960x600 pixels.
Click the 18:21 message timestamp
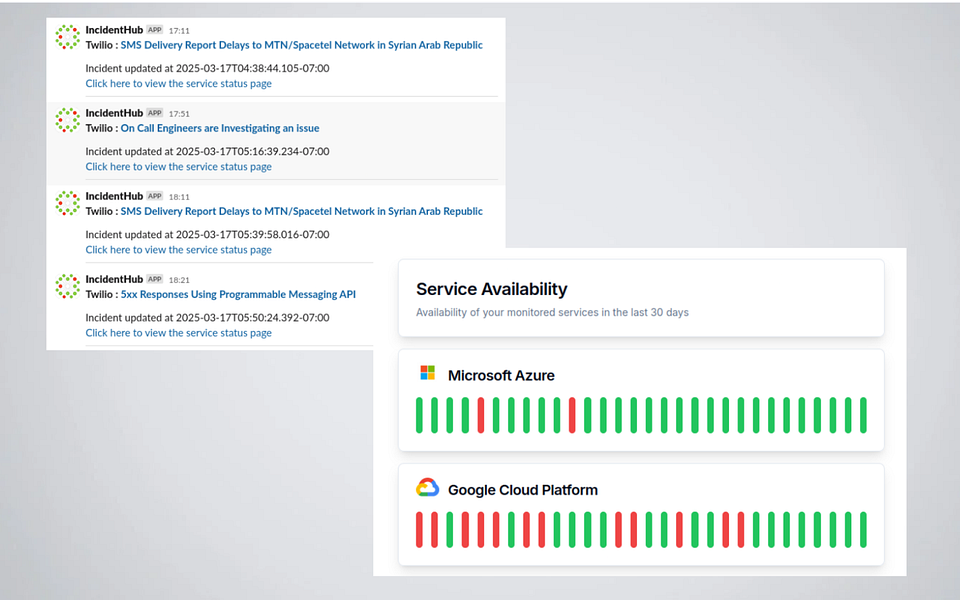click(x=179, y=280)
